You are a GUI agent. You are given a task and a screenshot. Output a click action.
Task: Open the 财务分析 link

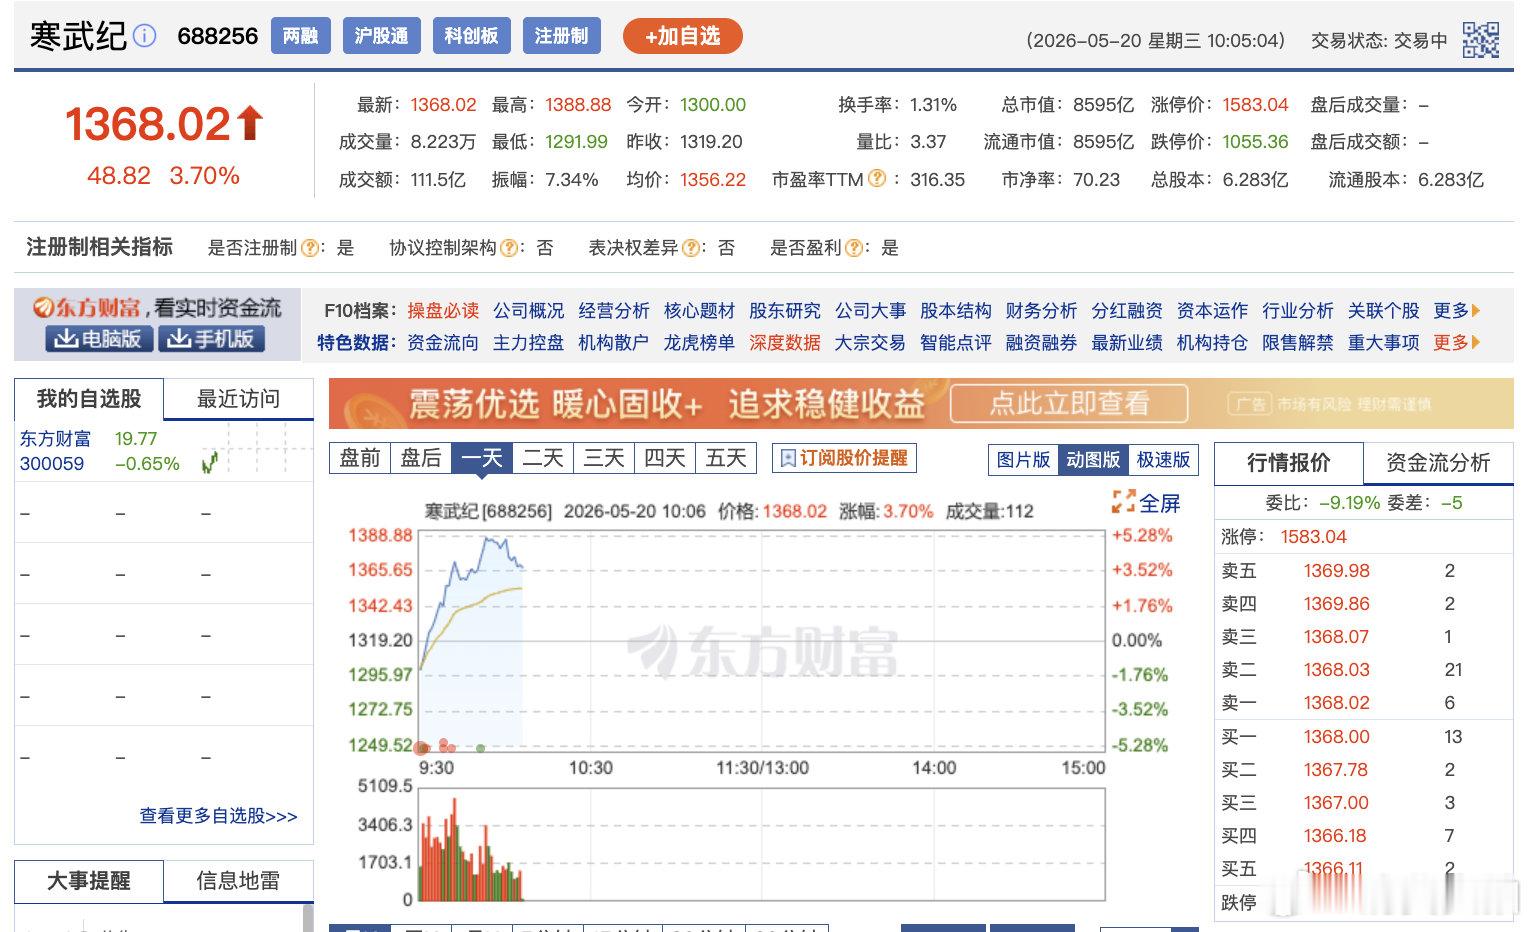[x=1041, y=311]
